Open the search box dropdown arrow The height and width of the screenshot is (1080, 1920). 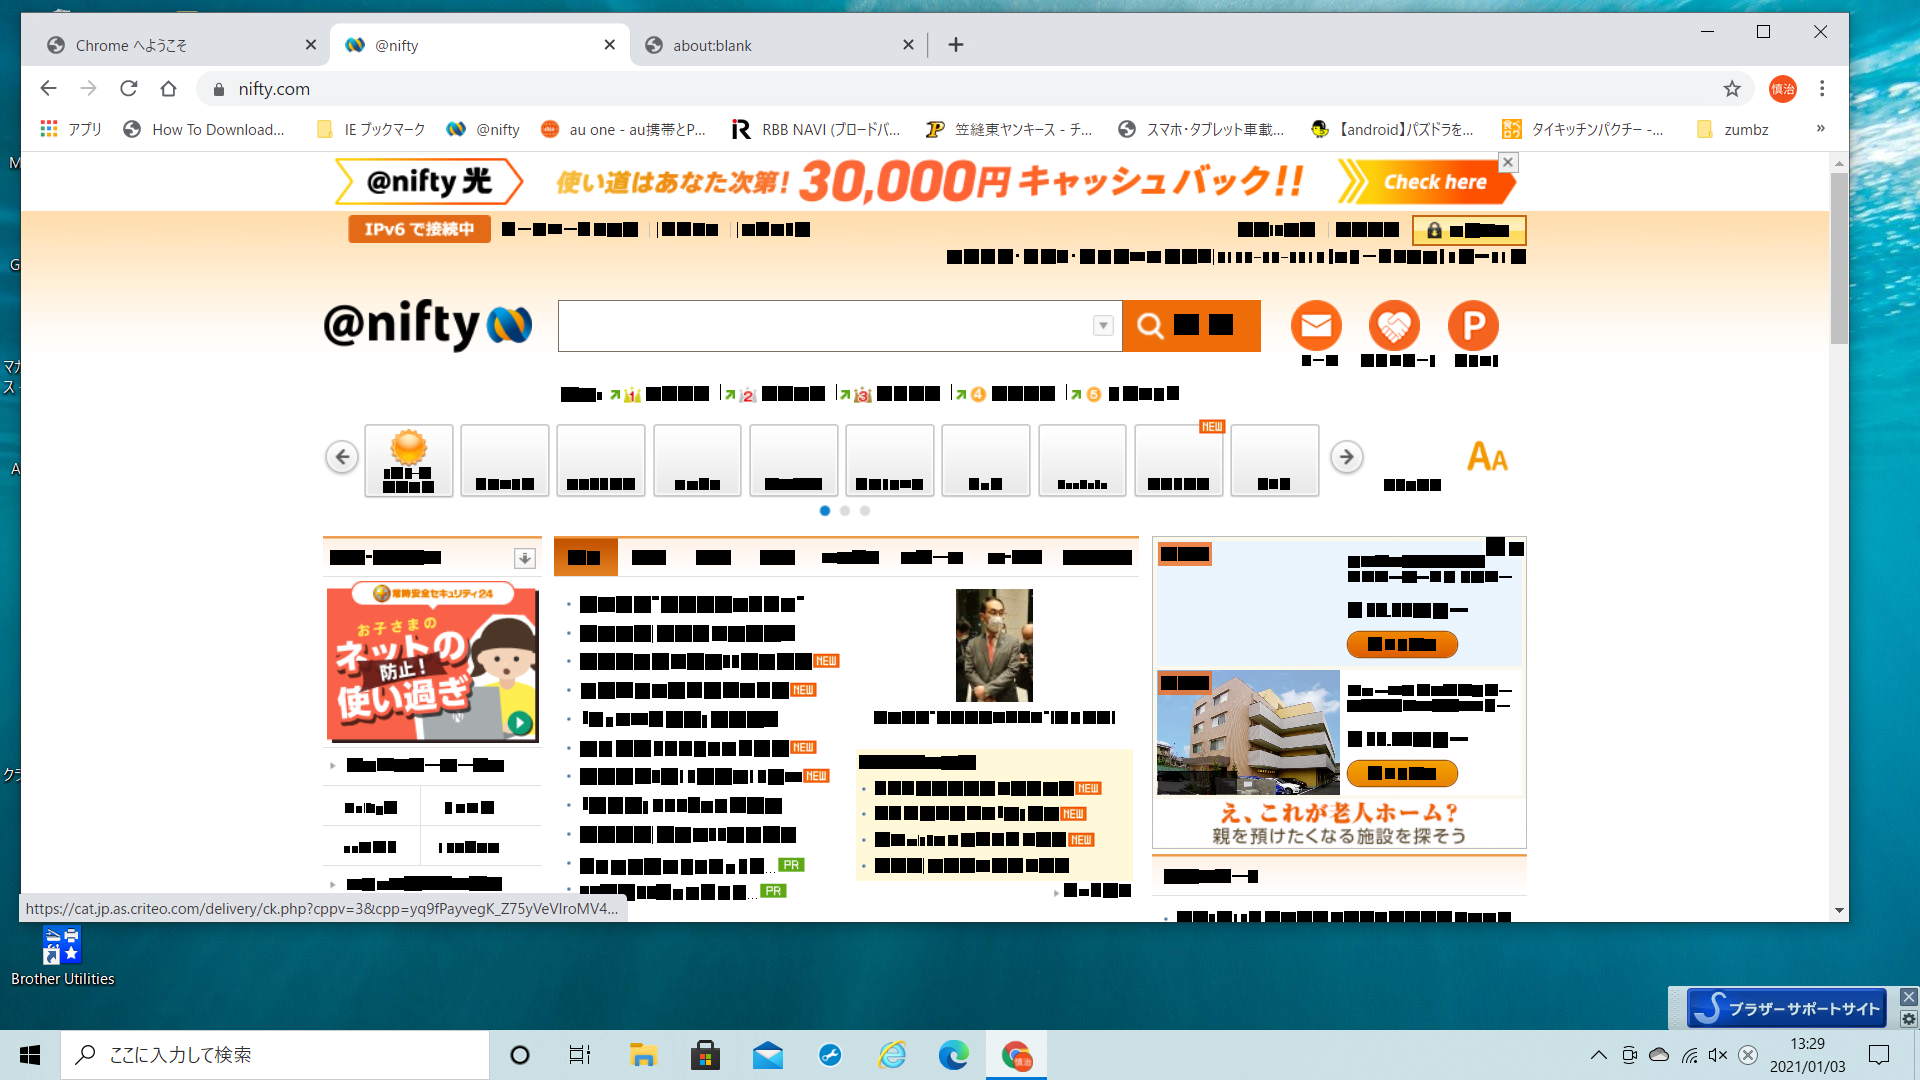click(1103, 326)
